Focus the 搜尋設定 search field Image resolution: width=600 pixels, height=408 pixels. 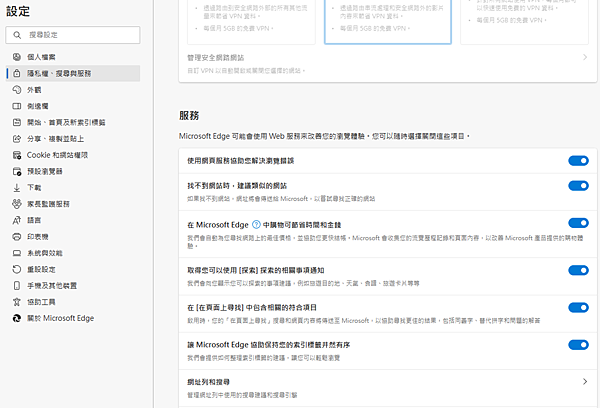click(x=73, y=35)
